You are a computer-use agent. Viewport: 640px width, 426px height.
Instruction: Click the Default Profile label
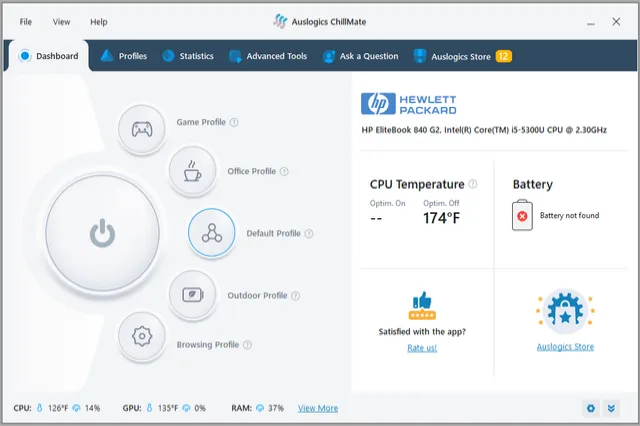[x=273, y=233]
